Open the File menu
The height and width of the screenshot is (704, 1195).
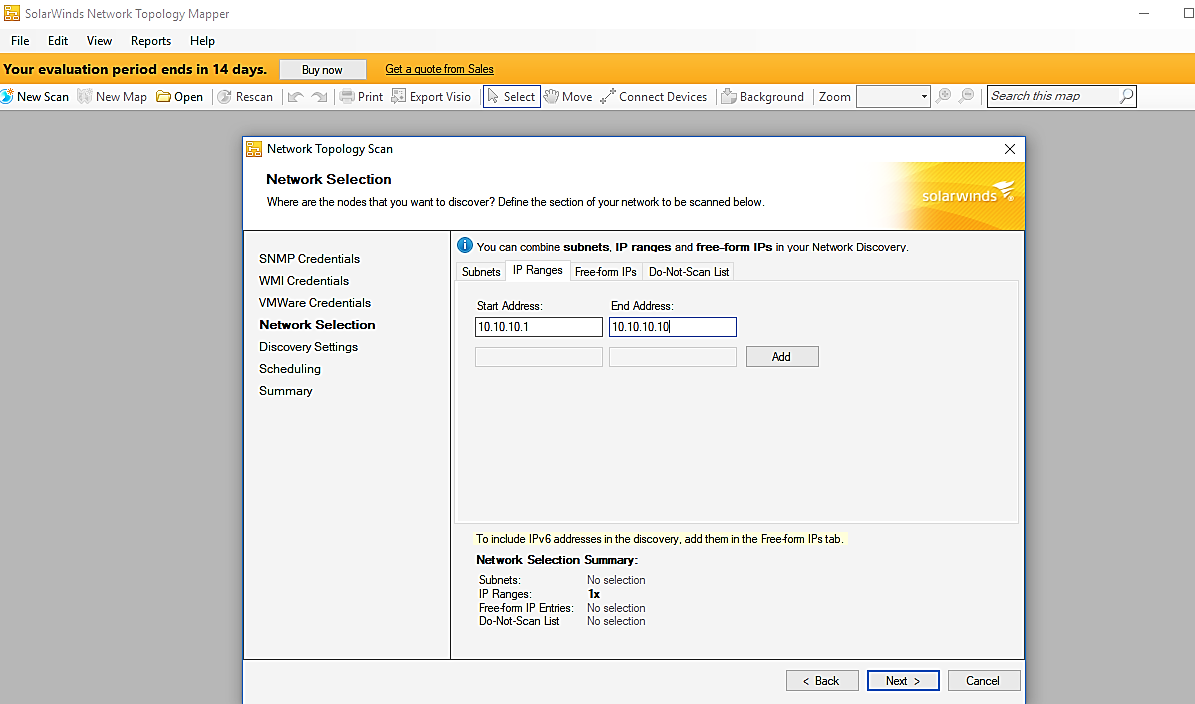tap(21, 41)
